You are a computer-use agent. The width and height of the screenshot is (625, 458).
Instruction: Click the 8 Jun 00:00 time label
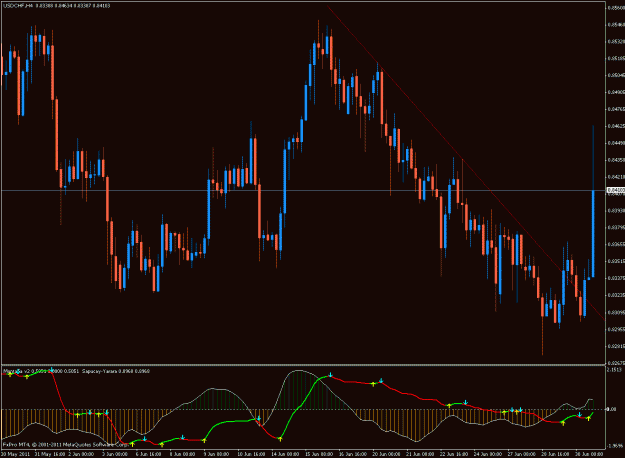click(x=182, y=454)
